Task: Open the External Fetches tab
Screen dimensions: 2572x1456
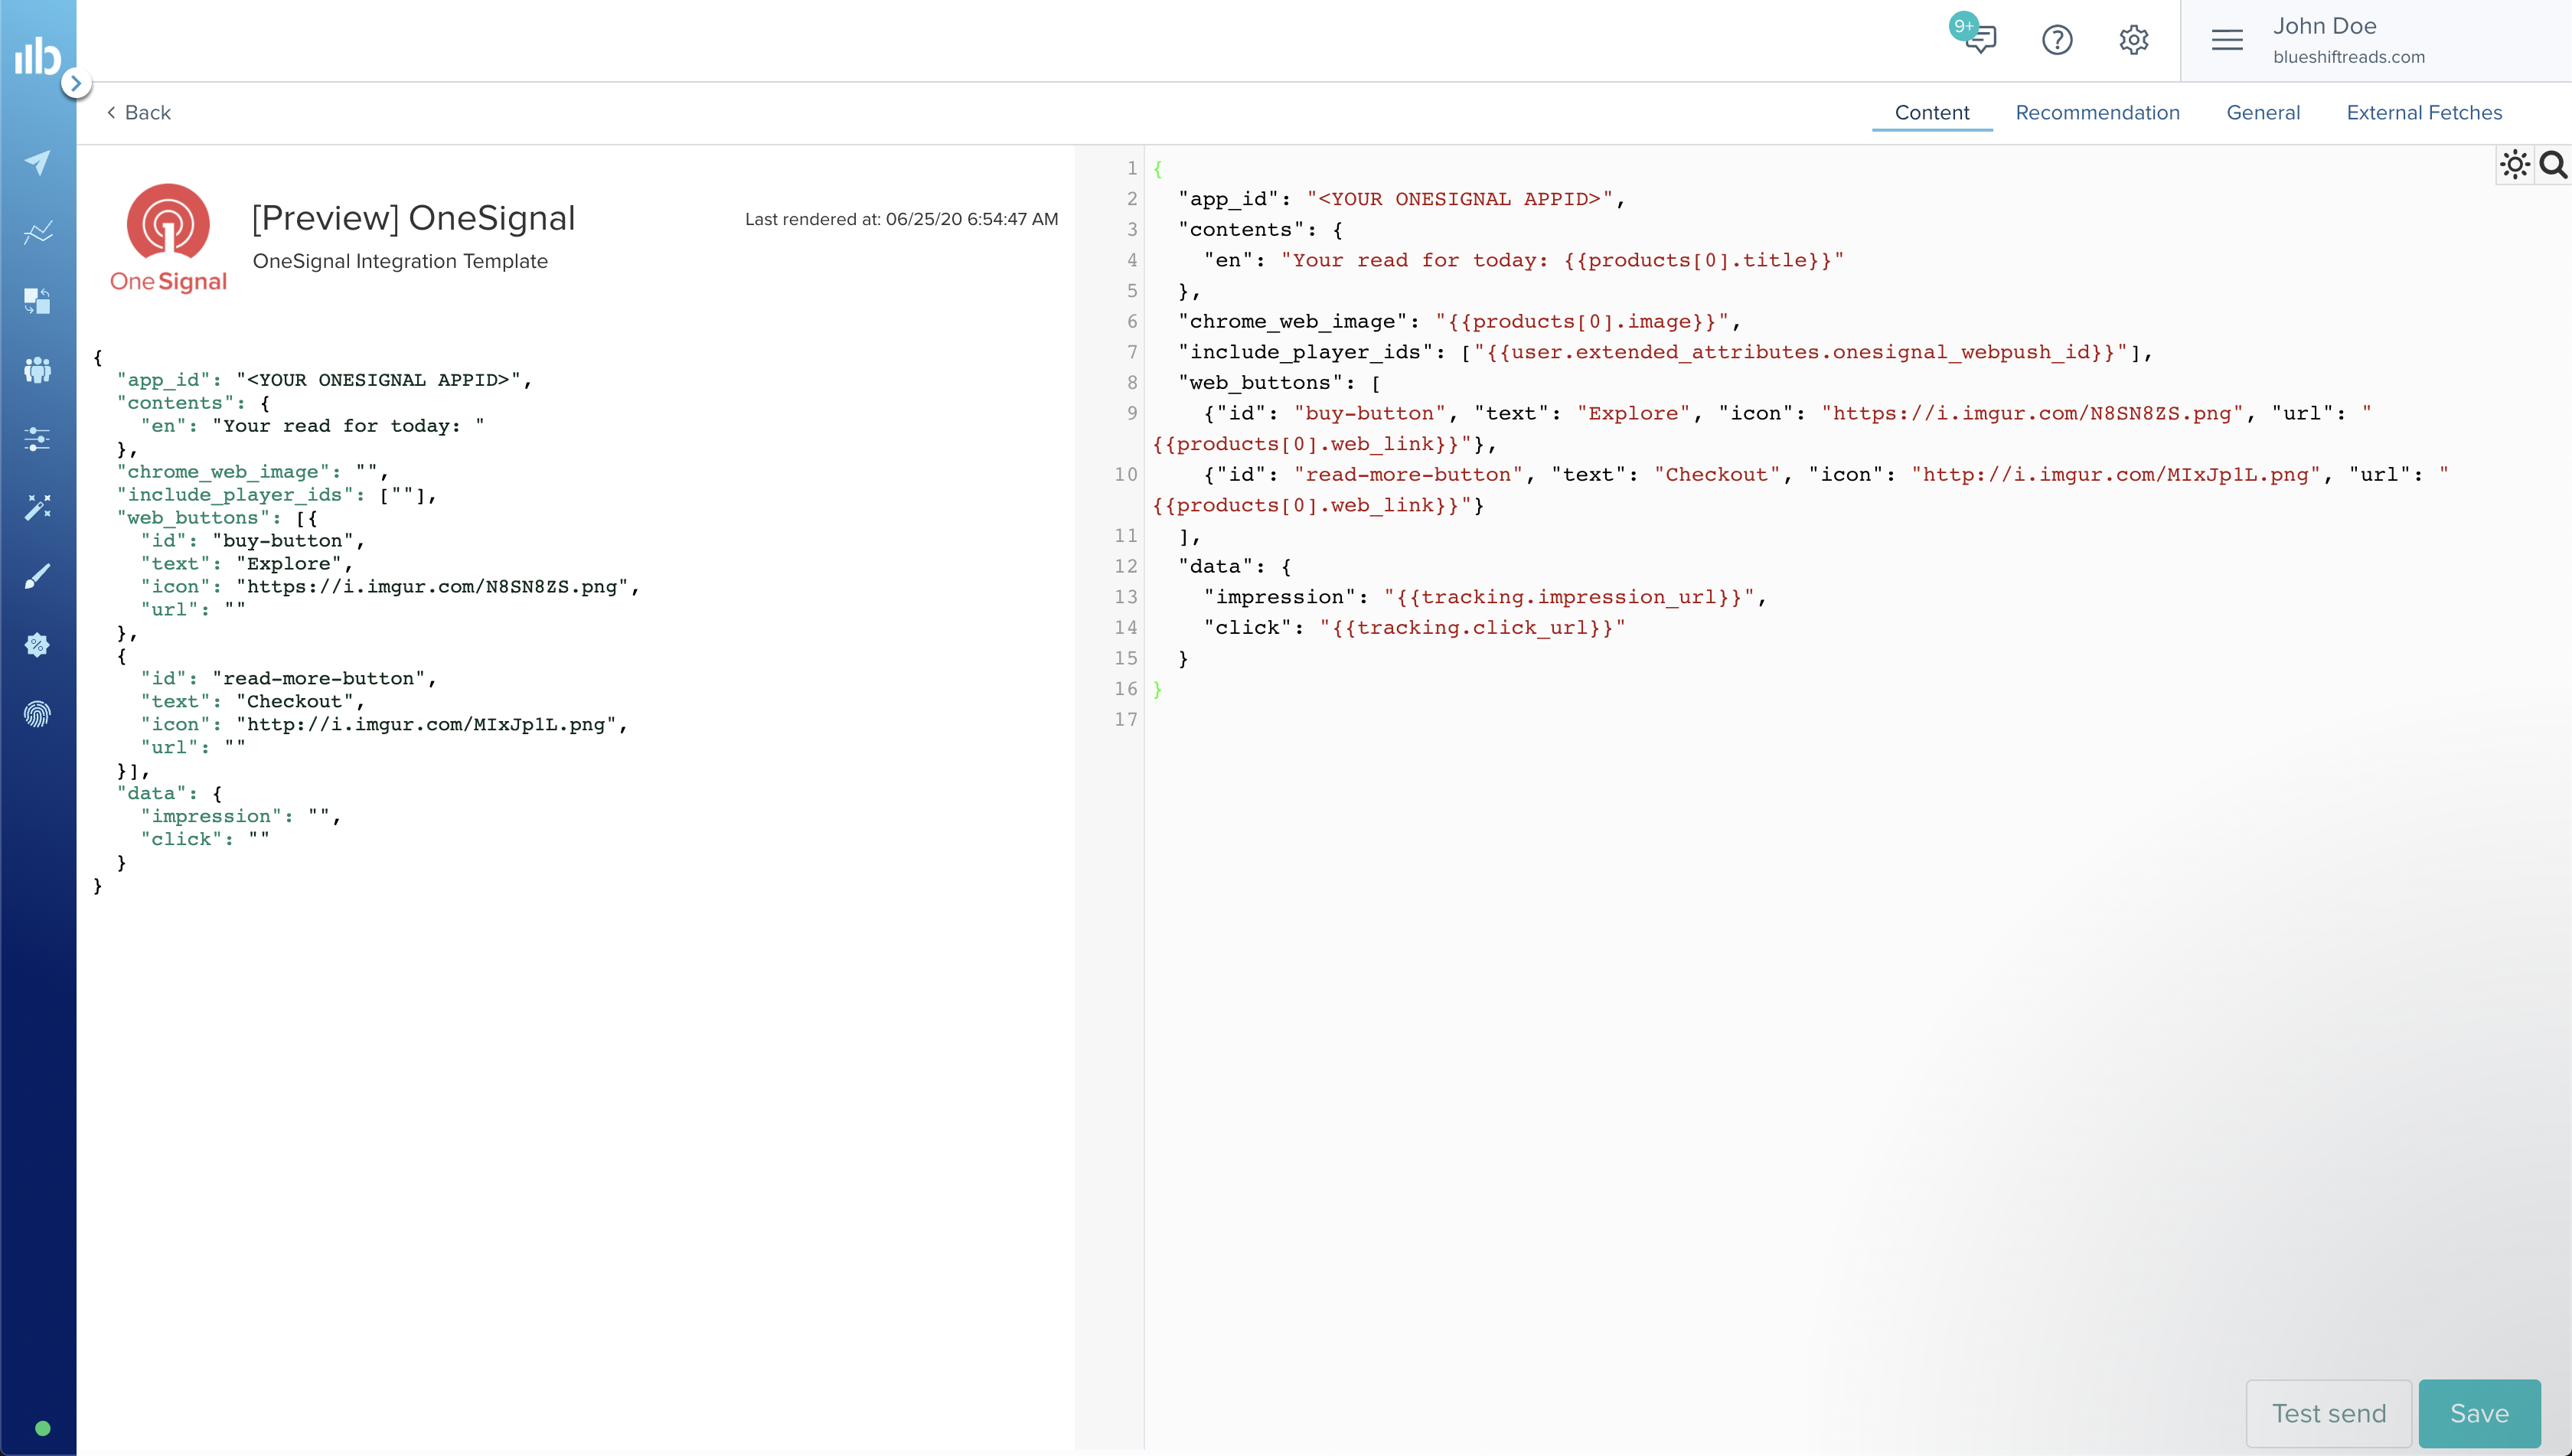Action: point(2424,112)
